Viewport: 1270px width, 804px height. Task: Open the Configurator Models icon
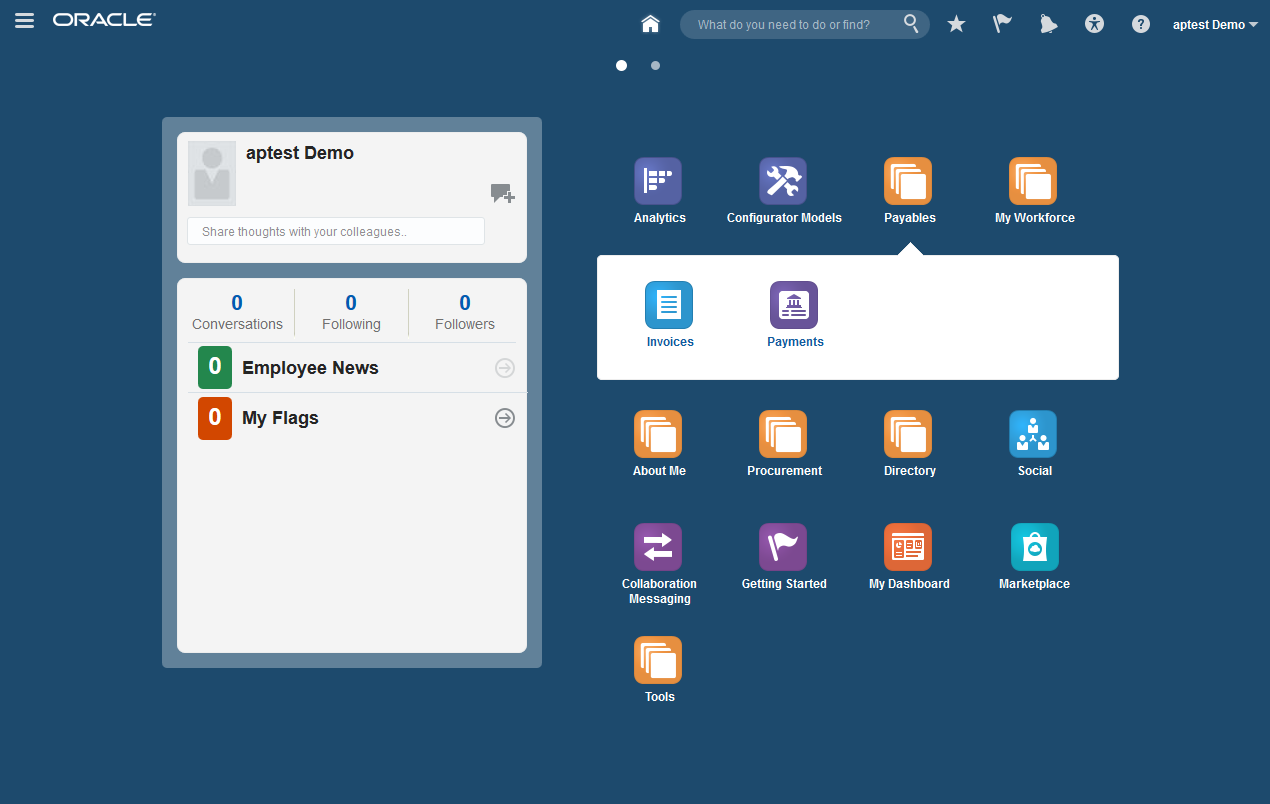point(783,181)
